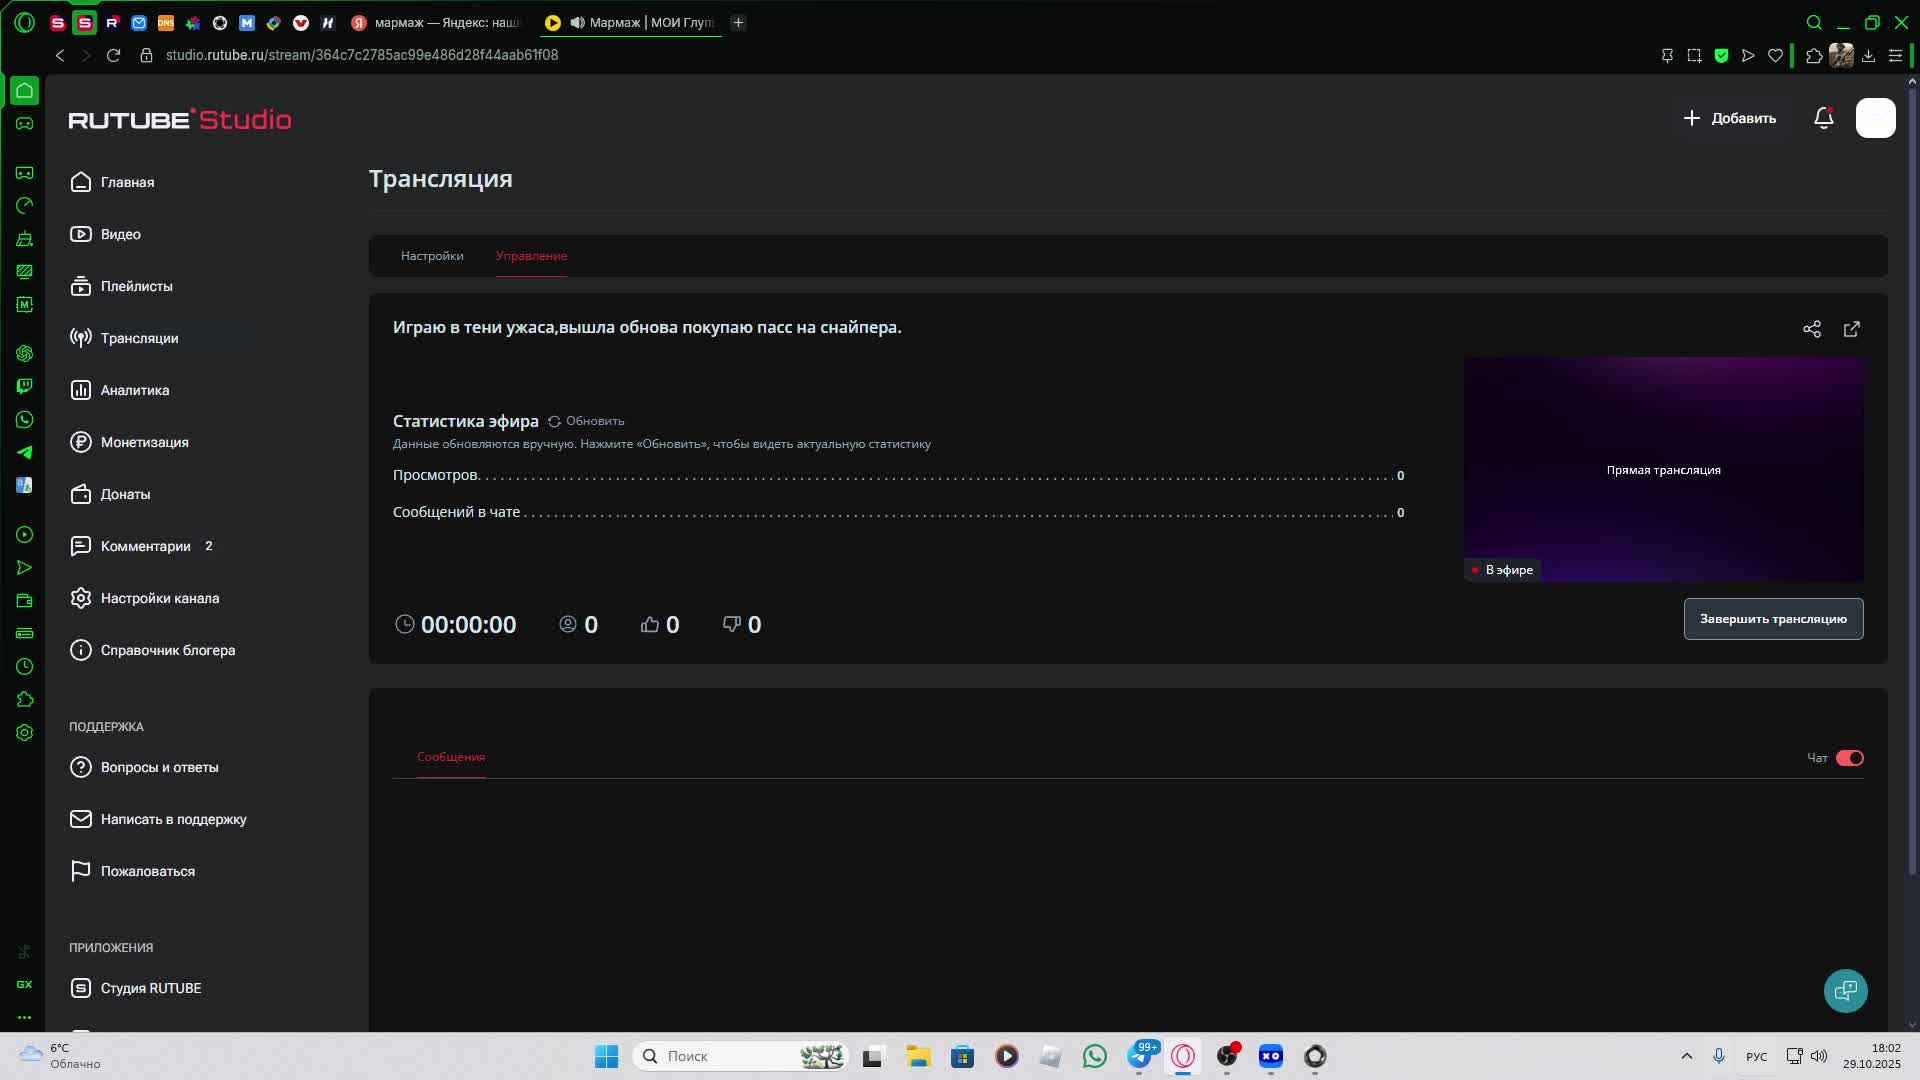Open the user profile avatar menu
Viewport: 1920px width, 1080px height.
pyautogui.click(x=1875, y=118)
